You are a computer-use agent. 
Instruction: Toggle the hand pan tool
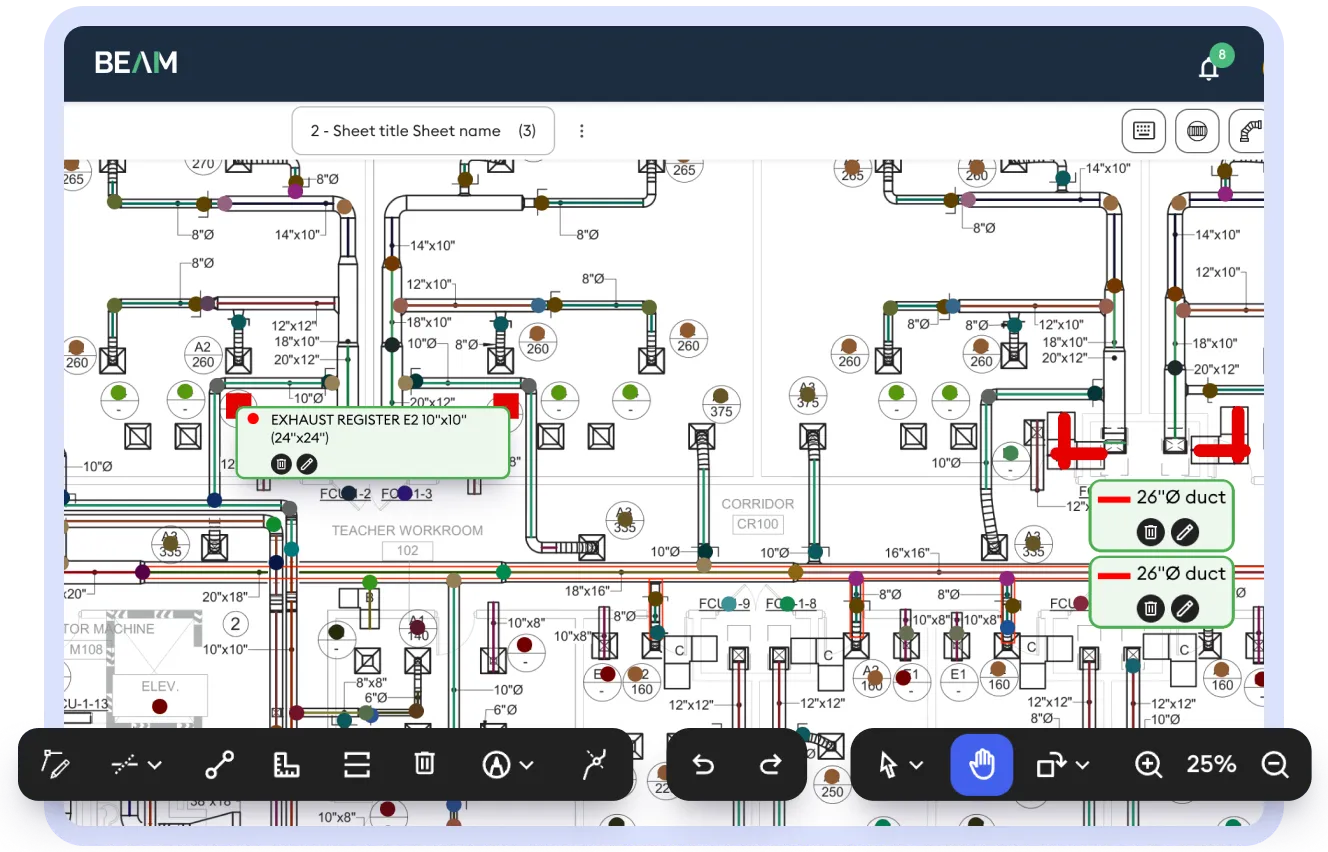(x=982, y=765)
